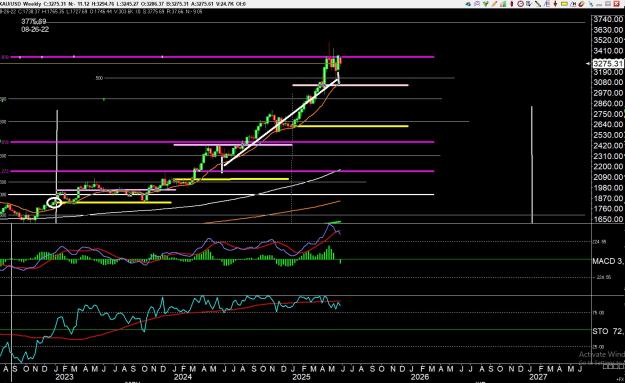This screenshot has width=625, height=383.
Task: Click the 2200.00 price axis label
Action: (608, 167)
